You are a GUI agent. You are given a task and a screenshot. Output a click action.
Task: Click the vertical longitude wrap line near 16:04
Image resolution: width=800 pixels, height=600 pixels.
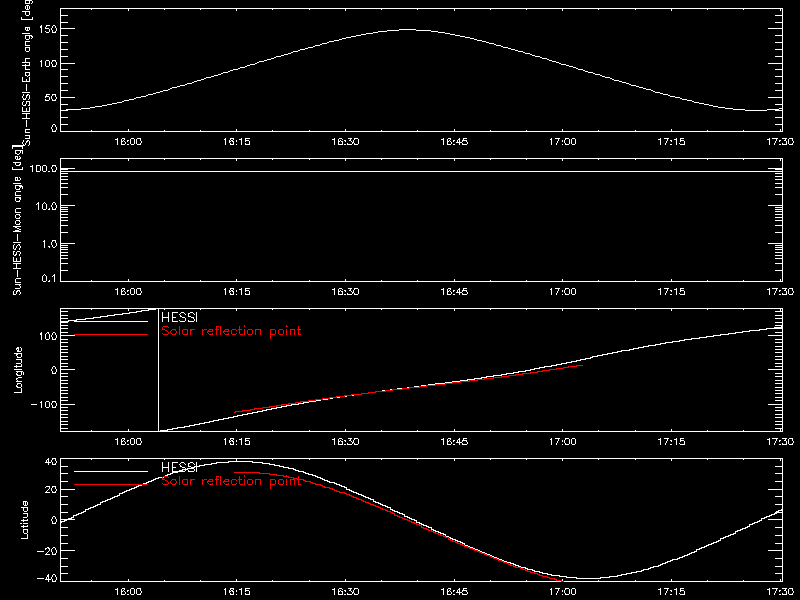[x=158, y=370]
